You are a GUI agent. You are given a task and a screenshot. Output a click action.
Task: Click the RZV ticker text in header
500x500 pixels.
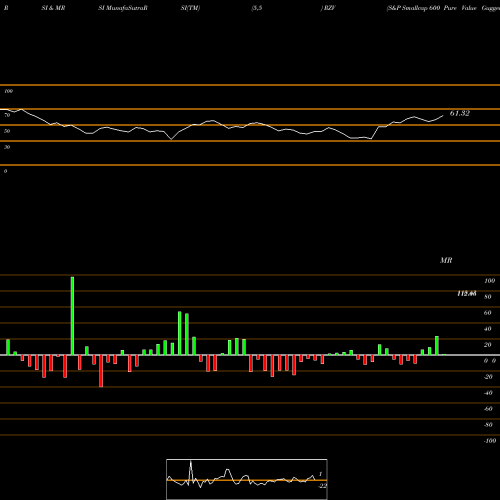tap(330, 8)
